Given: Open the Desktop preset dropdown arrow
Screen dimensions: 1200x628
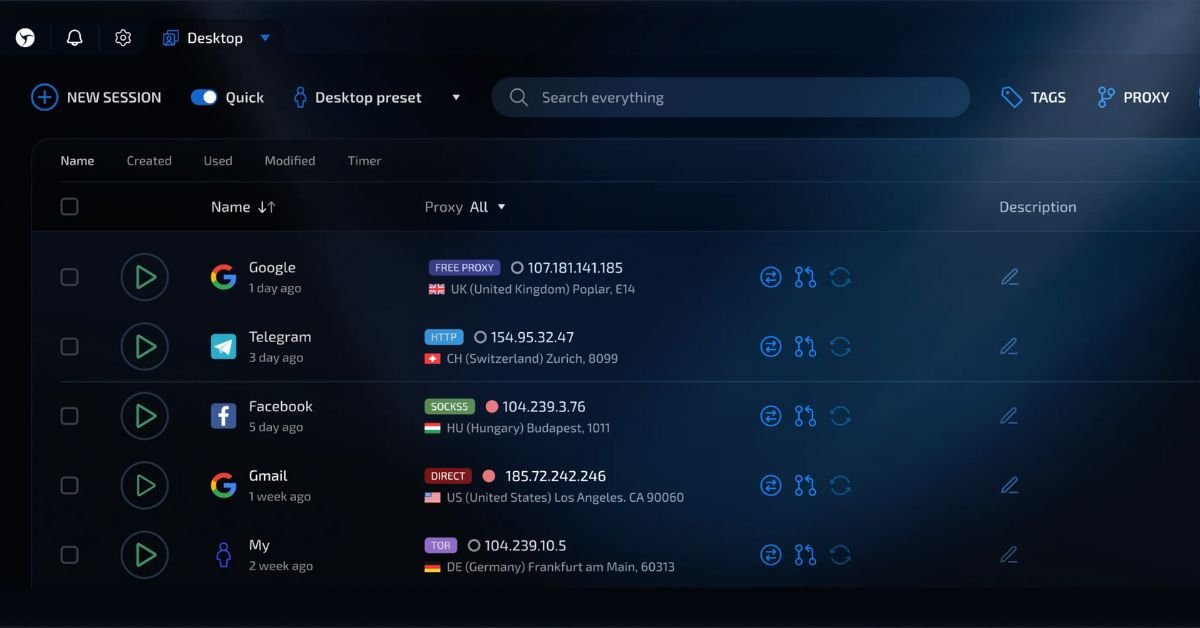Looking at the screenshot, I should click(x=456, y=98).
